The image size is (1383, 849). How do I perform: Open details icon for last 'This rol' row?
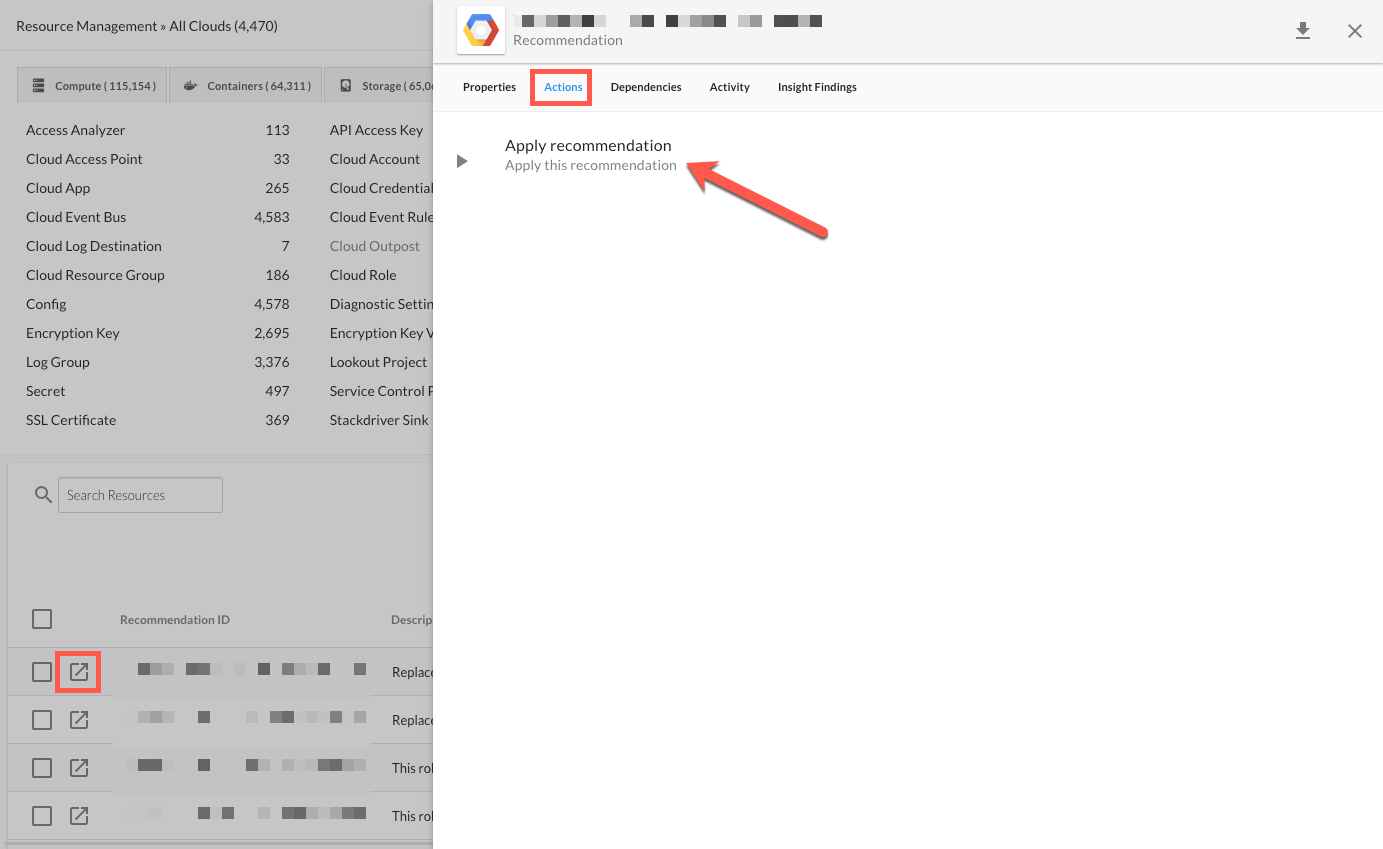click(x=79, y=816)
